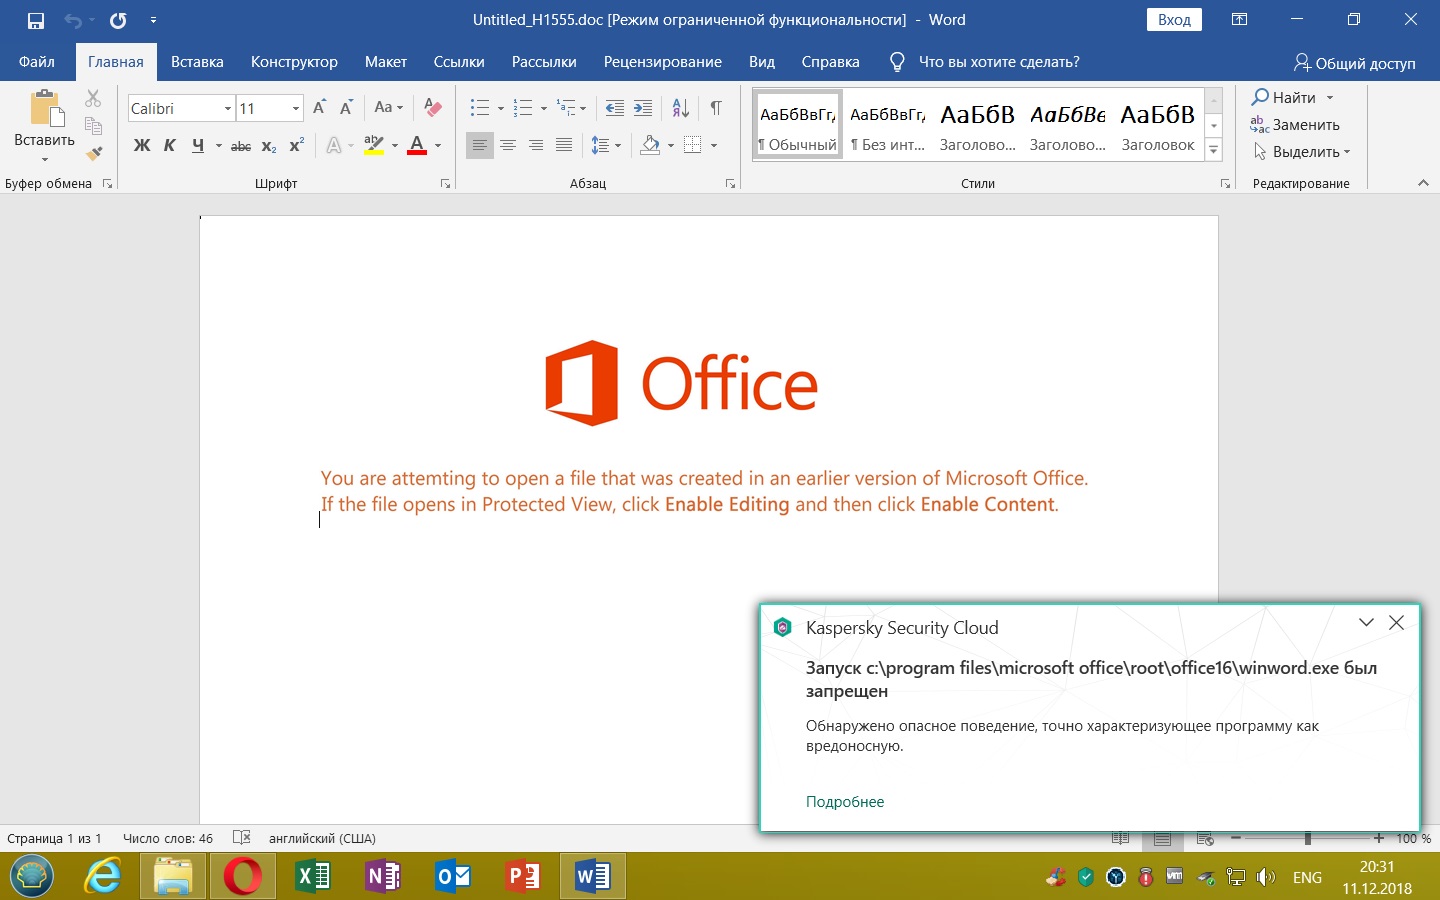Apply the red font color button

pos(418,146)
